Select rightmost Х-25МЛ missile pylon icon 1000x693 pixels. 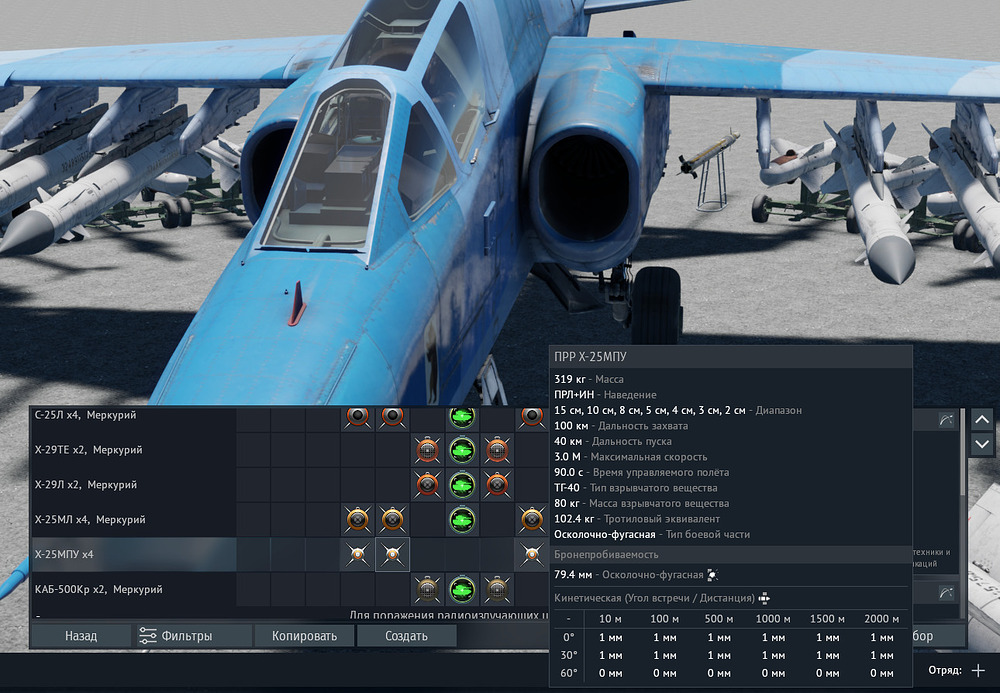point(531,520)
